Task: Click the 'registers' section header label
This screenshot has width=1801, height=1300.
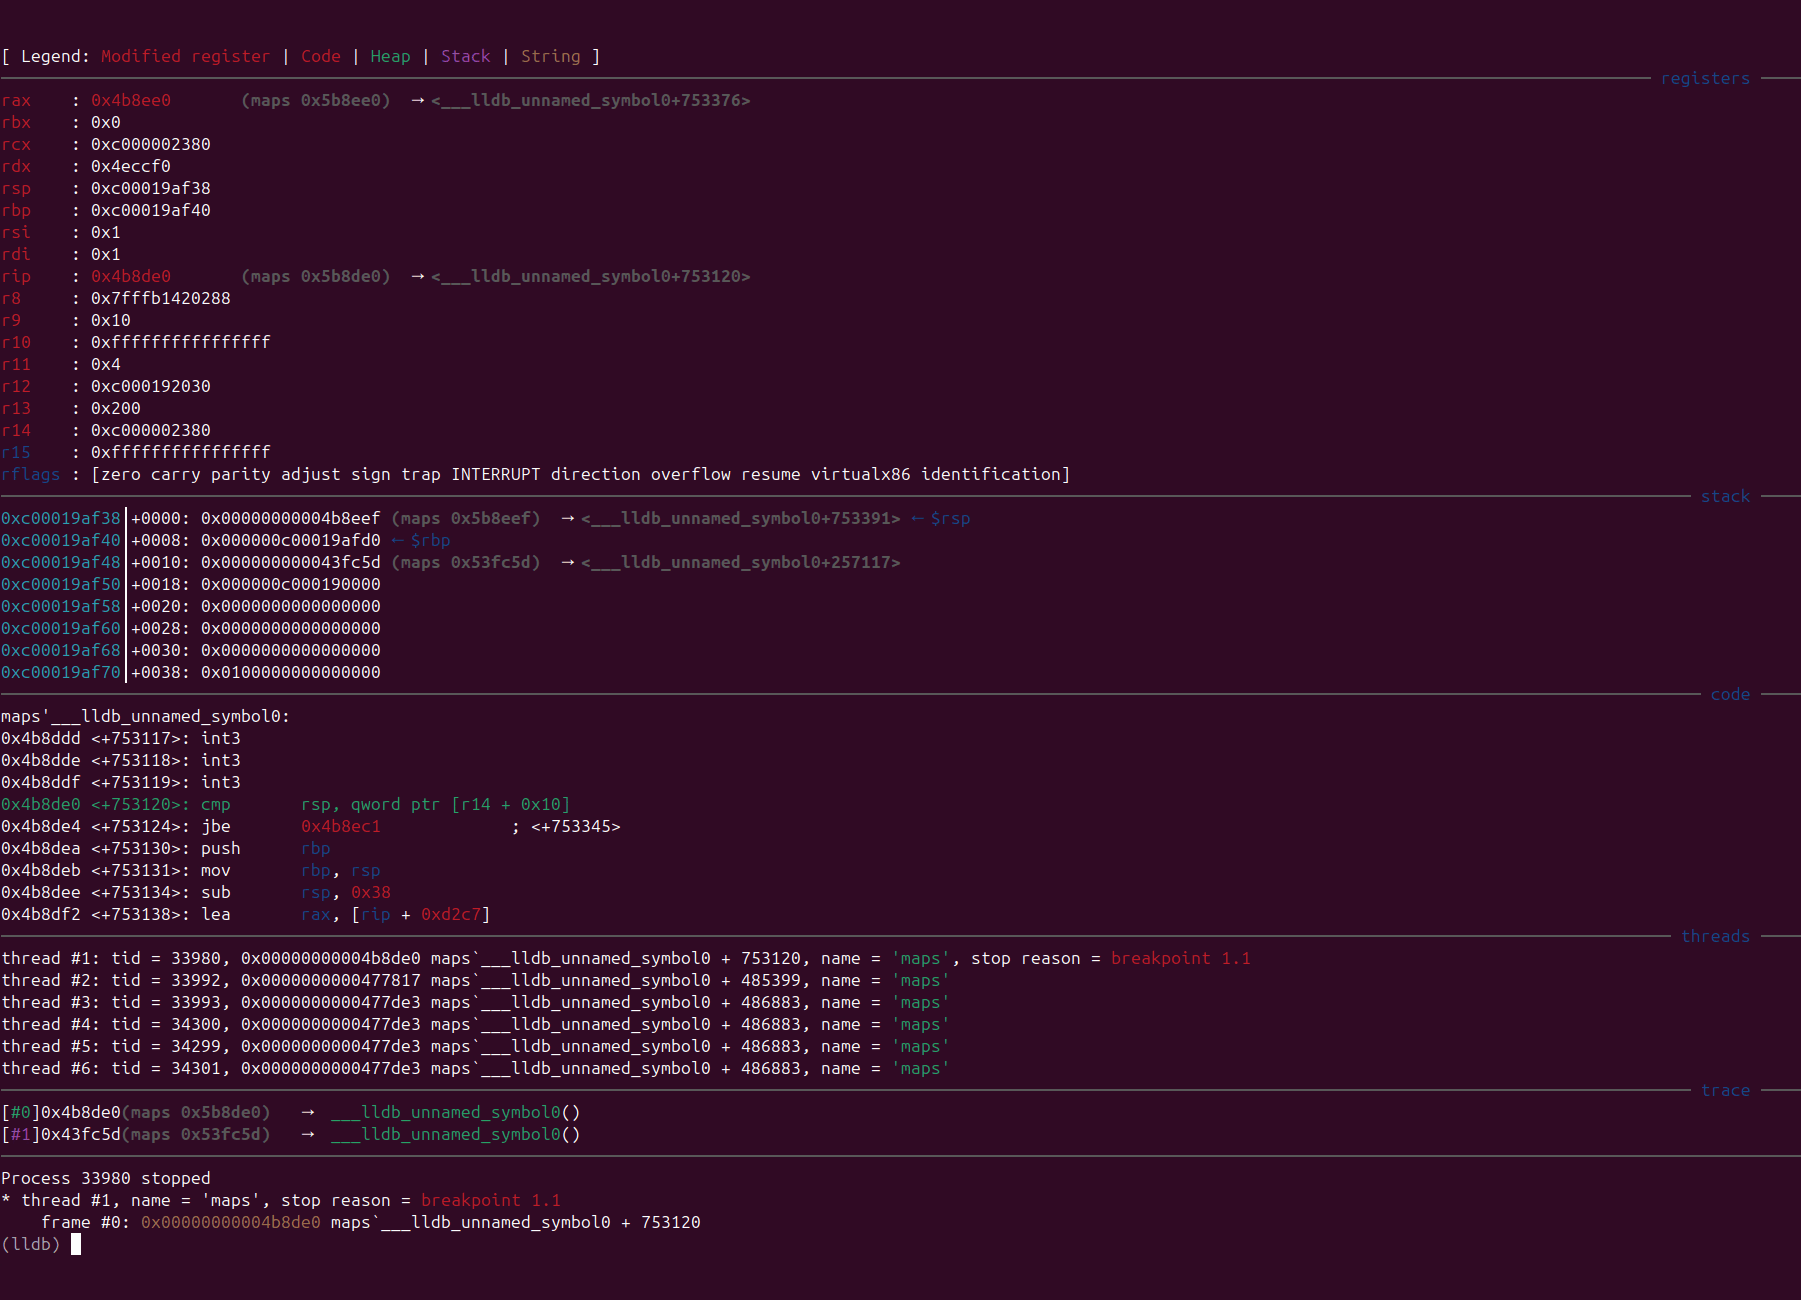Action: pyautogui.click(x=1705, y=78)
